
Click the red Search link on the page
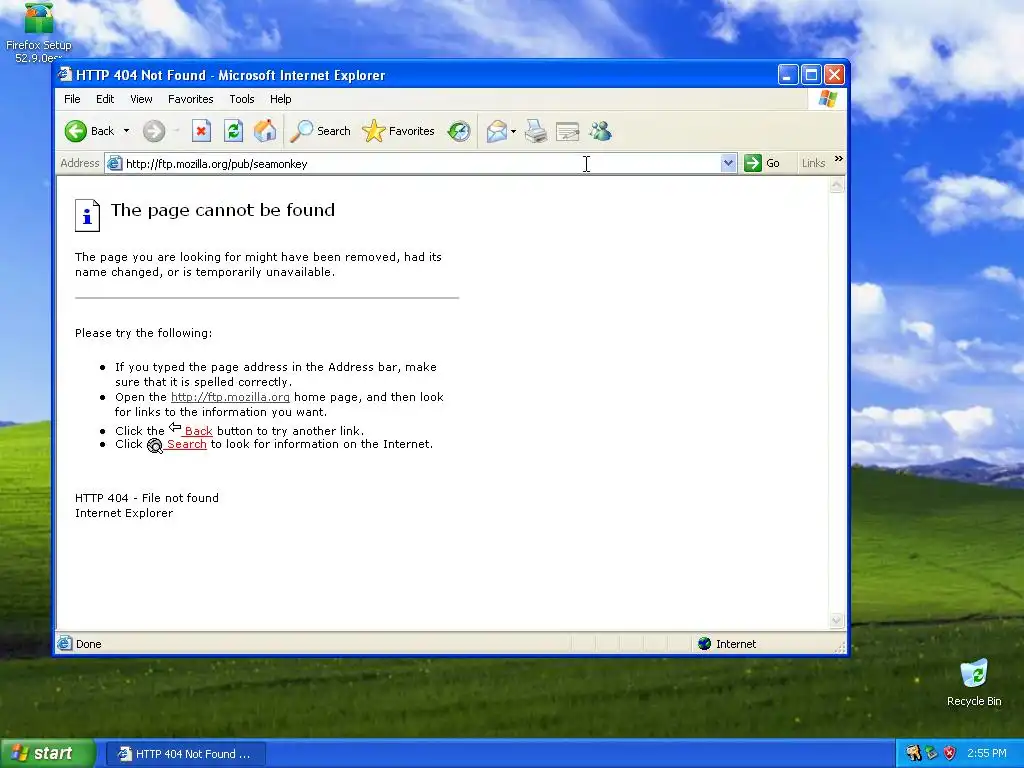[186, 444]
